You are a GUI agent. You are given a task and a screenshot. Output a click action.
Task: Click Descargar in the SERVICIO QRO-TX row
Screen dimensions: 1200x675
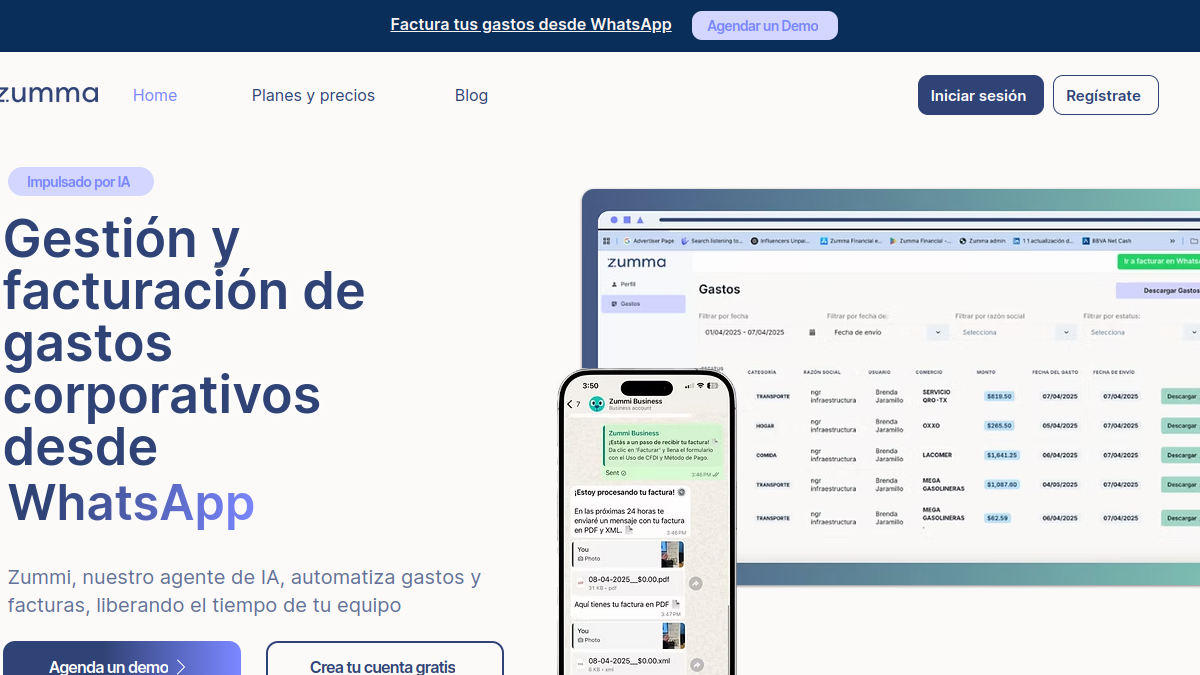click(1180, 396)
